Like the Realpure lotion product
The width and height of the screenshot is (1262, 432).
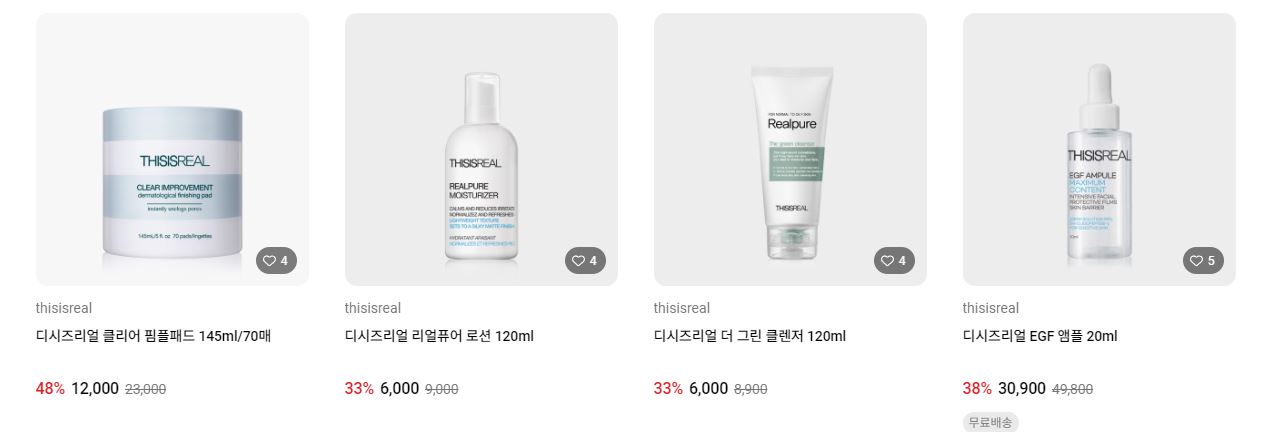pos(585,261)
